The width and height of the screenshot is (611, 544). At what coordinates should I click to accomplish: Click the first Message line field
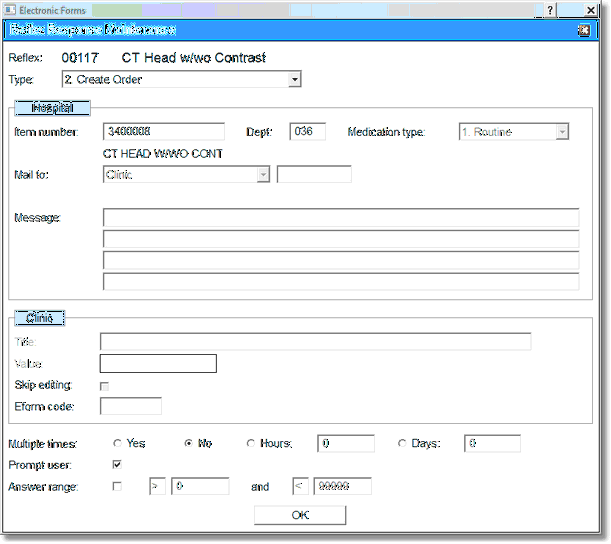(x=341, y=217)
